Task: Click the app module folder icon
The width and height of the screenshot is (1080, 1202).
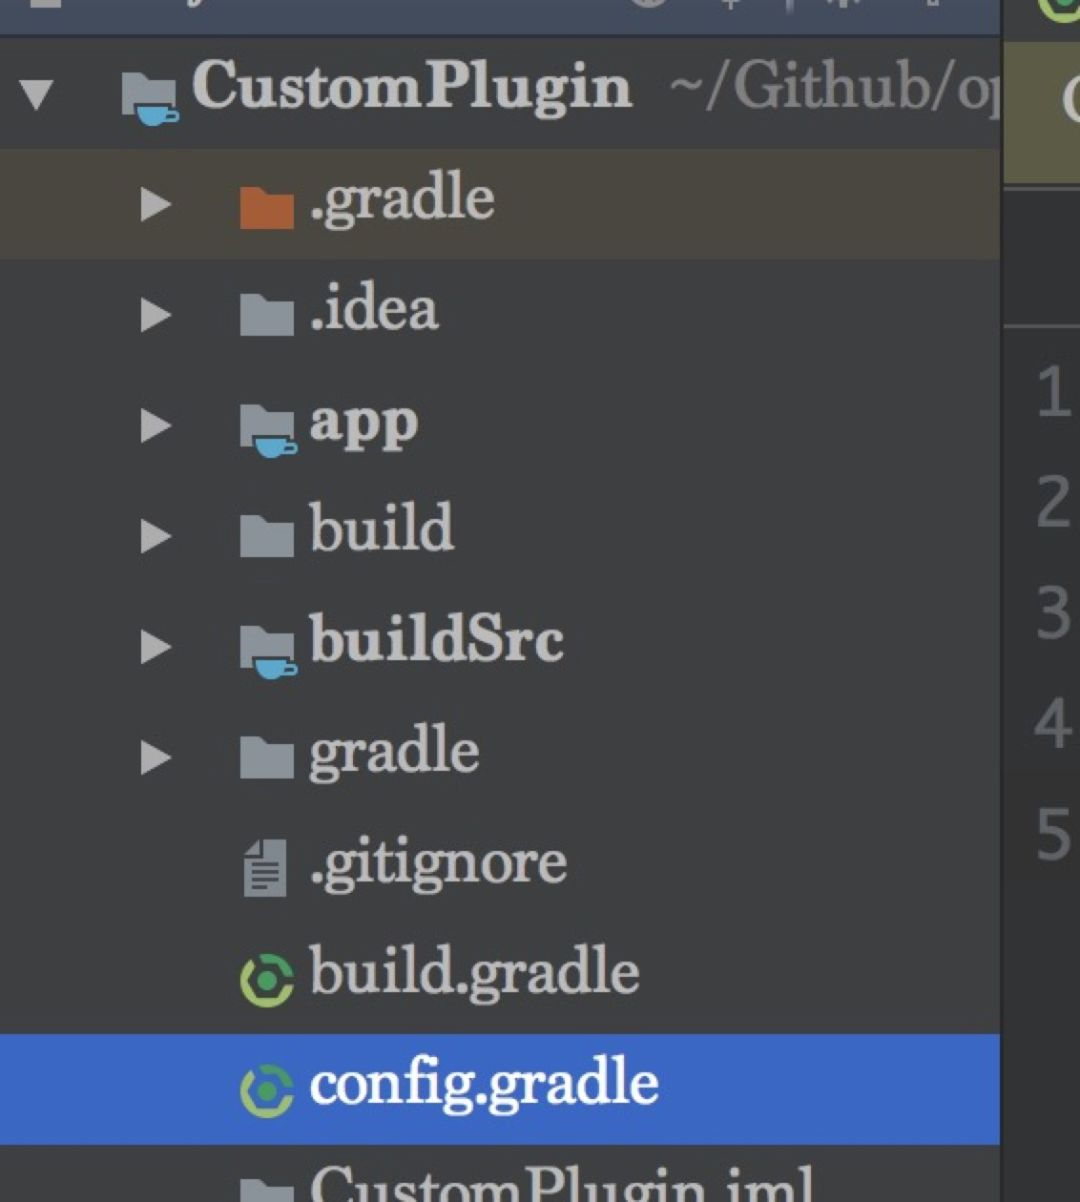Action: tap(268, 429)
